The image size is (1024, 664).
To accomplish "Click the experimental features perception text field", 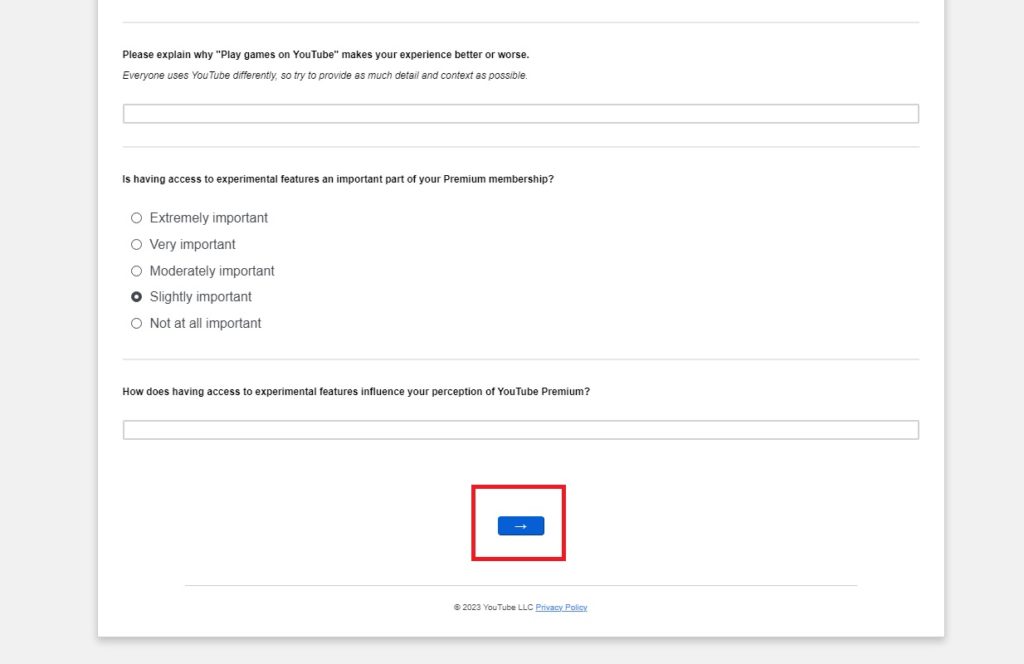I will pos(519,429).
